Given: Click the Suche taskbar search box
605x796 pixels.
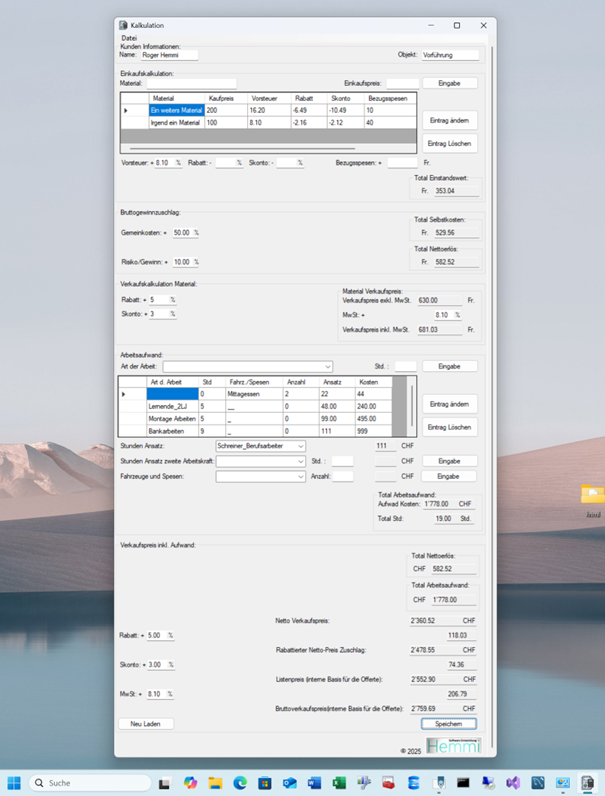Looking at the screenshot, I should click(90, 783).
